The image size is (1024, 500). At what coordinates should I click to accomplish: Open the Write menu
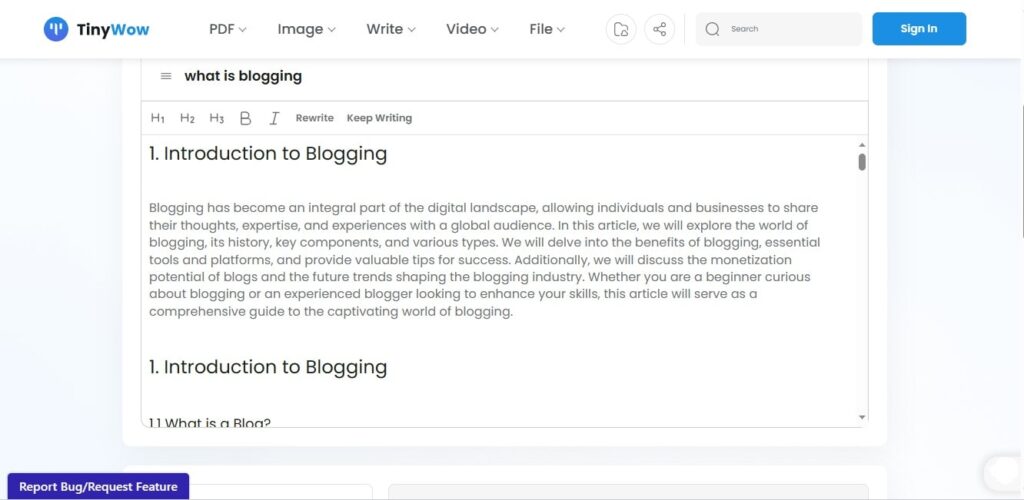(x=391, y=29)
